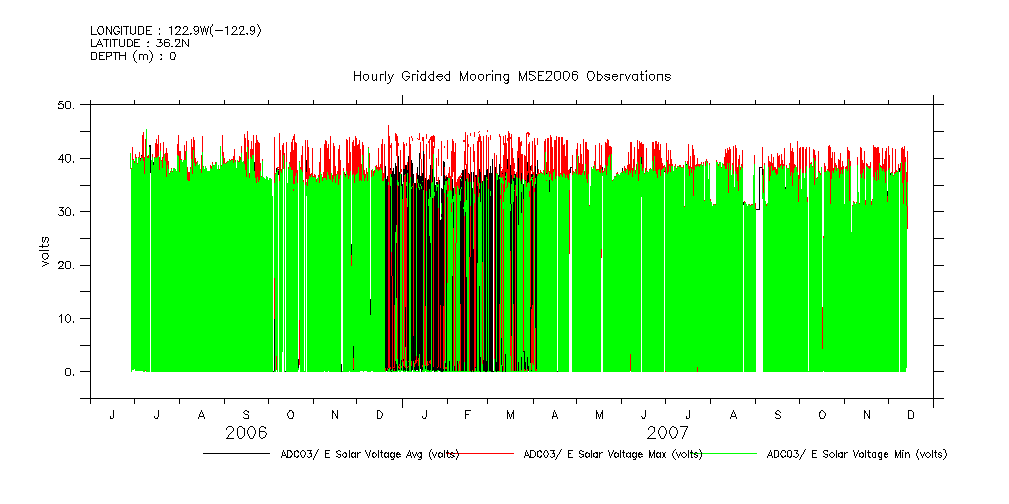Click the 2006 year label on x-axis

click(x=246, y=433)
